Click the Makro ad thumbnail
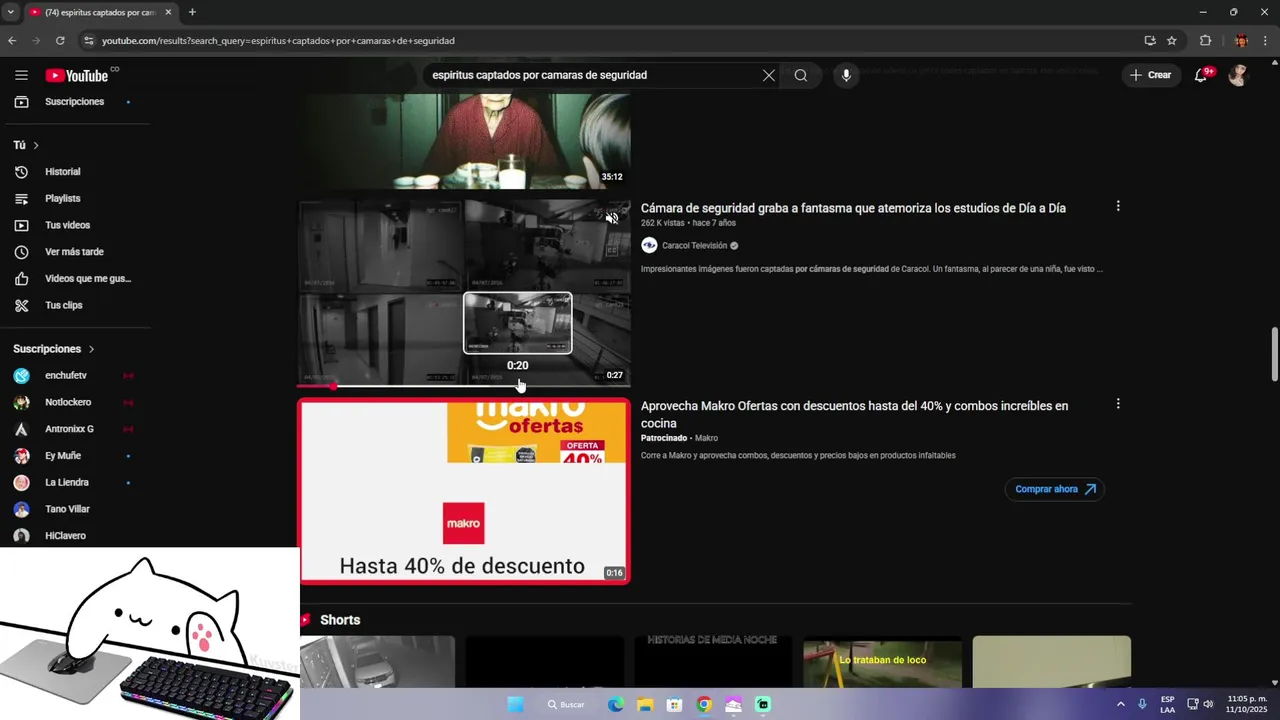 pos(465,491)
